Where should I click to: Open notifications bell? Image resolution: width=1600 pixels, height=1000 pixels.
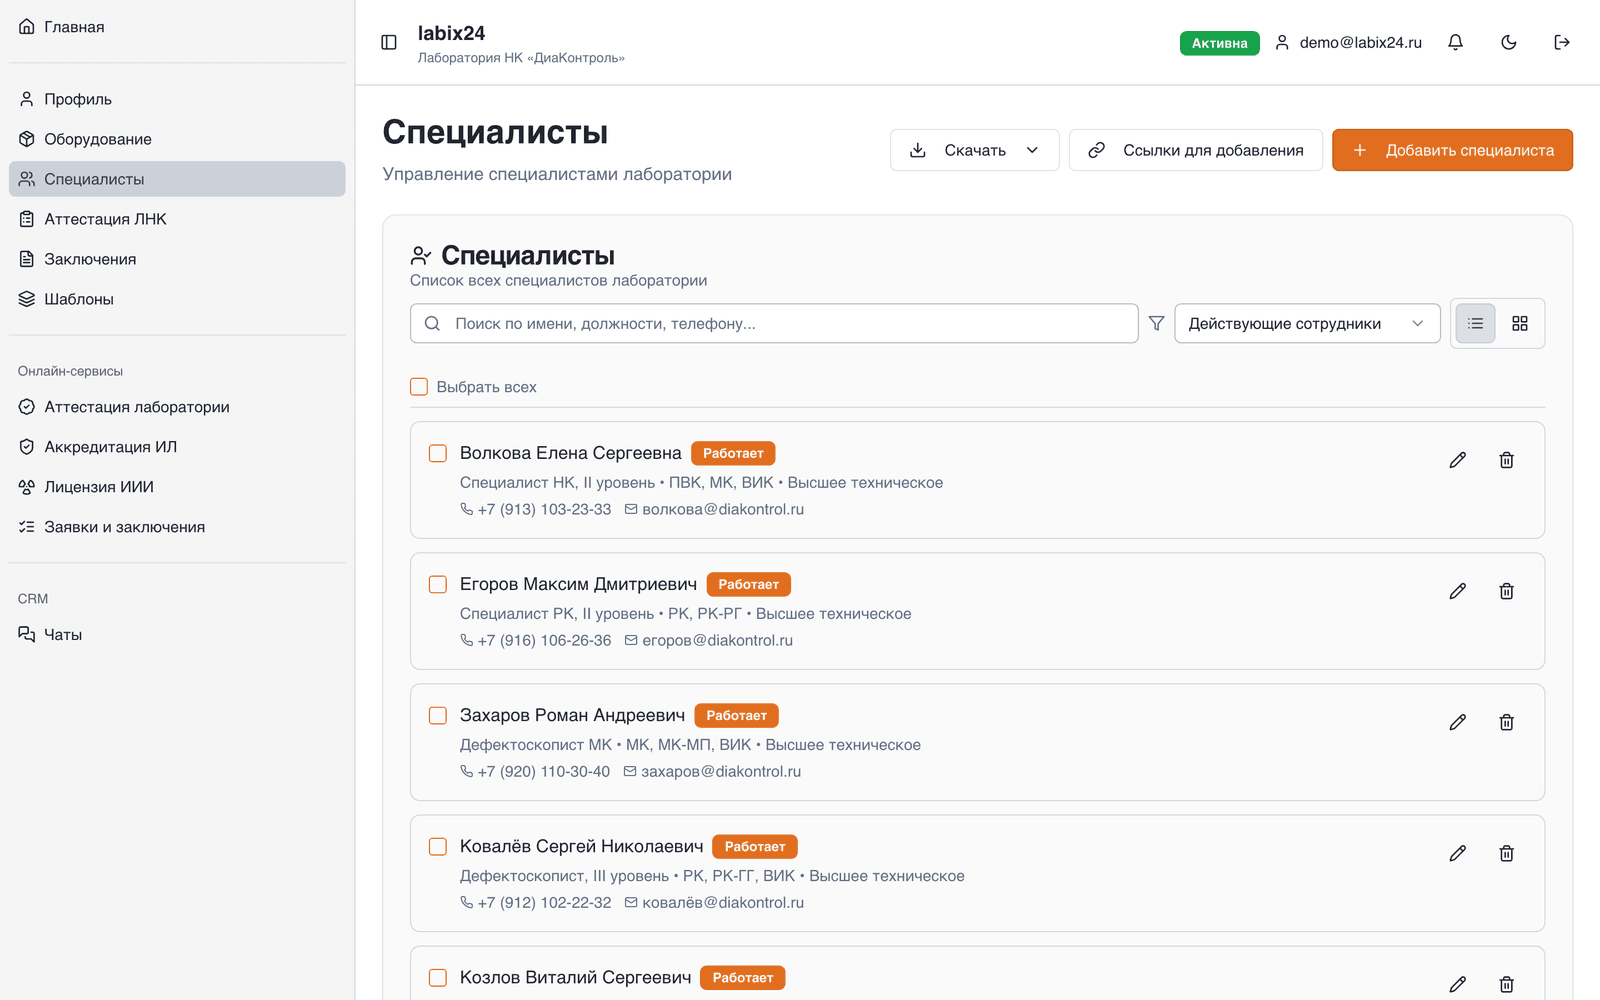1456,42
